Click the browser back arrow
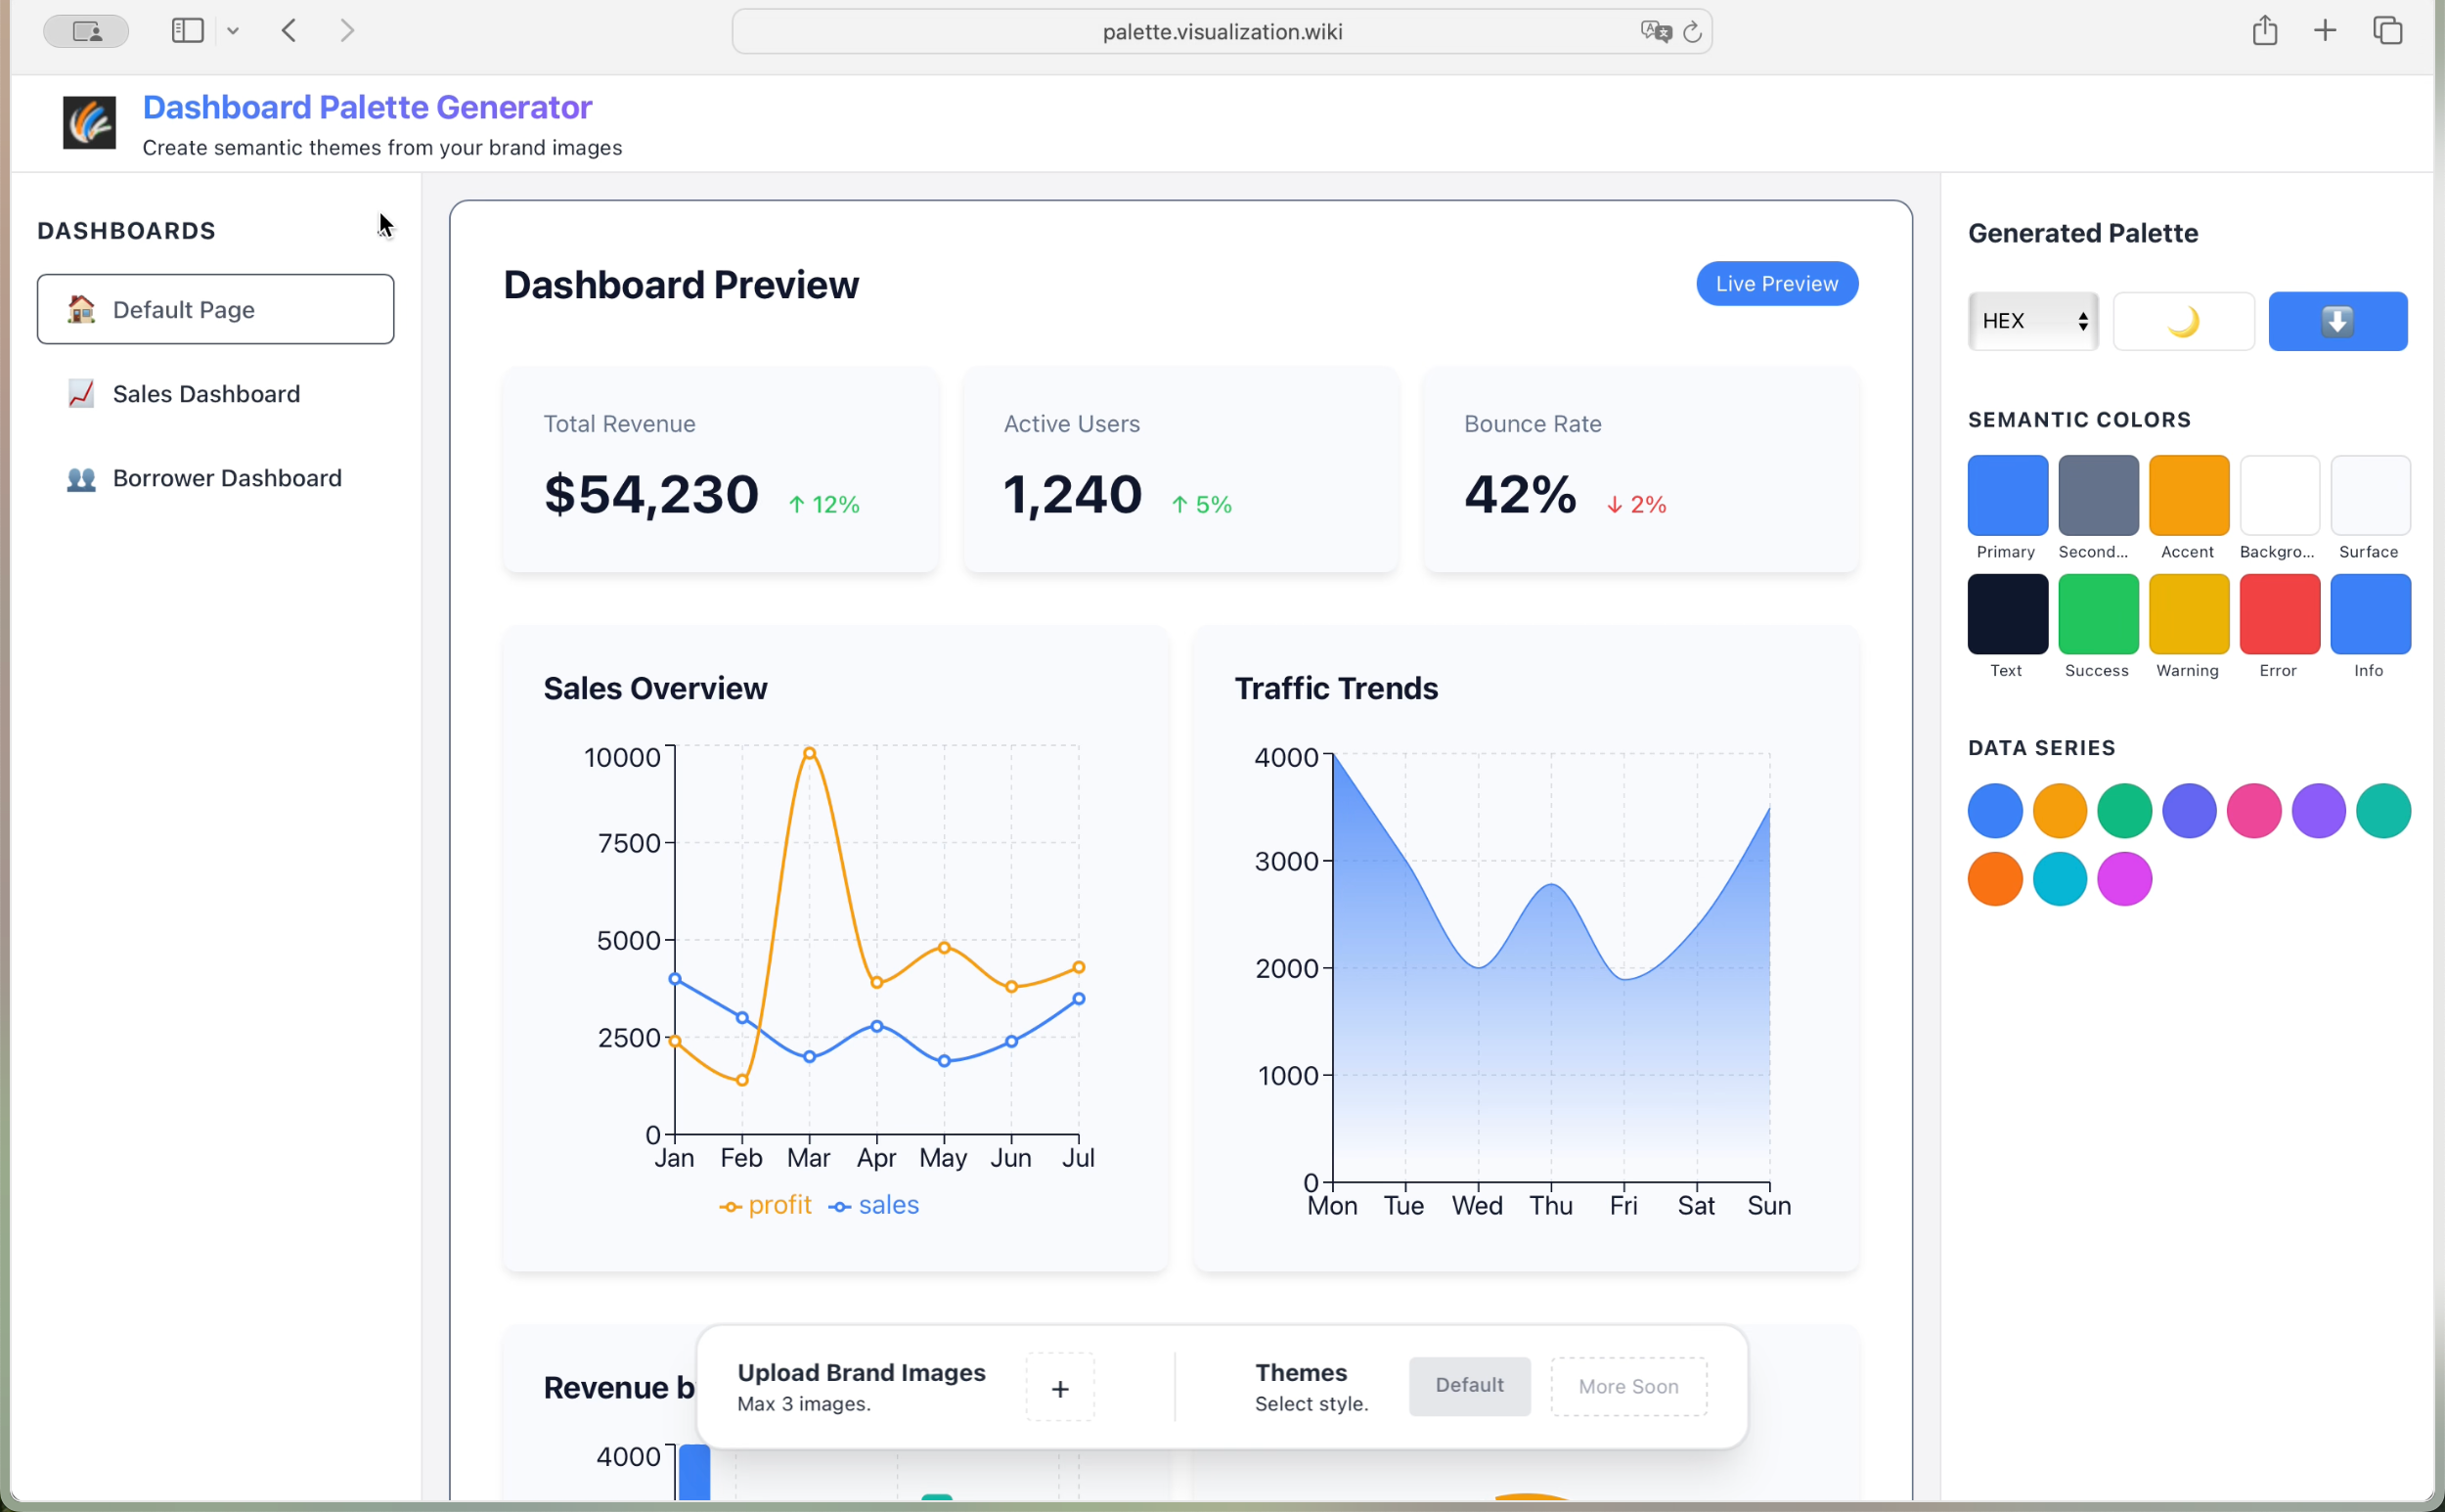Image resolution: width=2445 pixels, height=1512 pixels. pos(289,31)
